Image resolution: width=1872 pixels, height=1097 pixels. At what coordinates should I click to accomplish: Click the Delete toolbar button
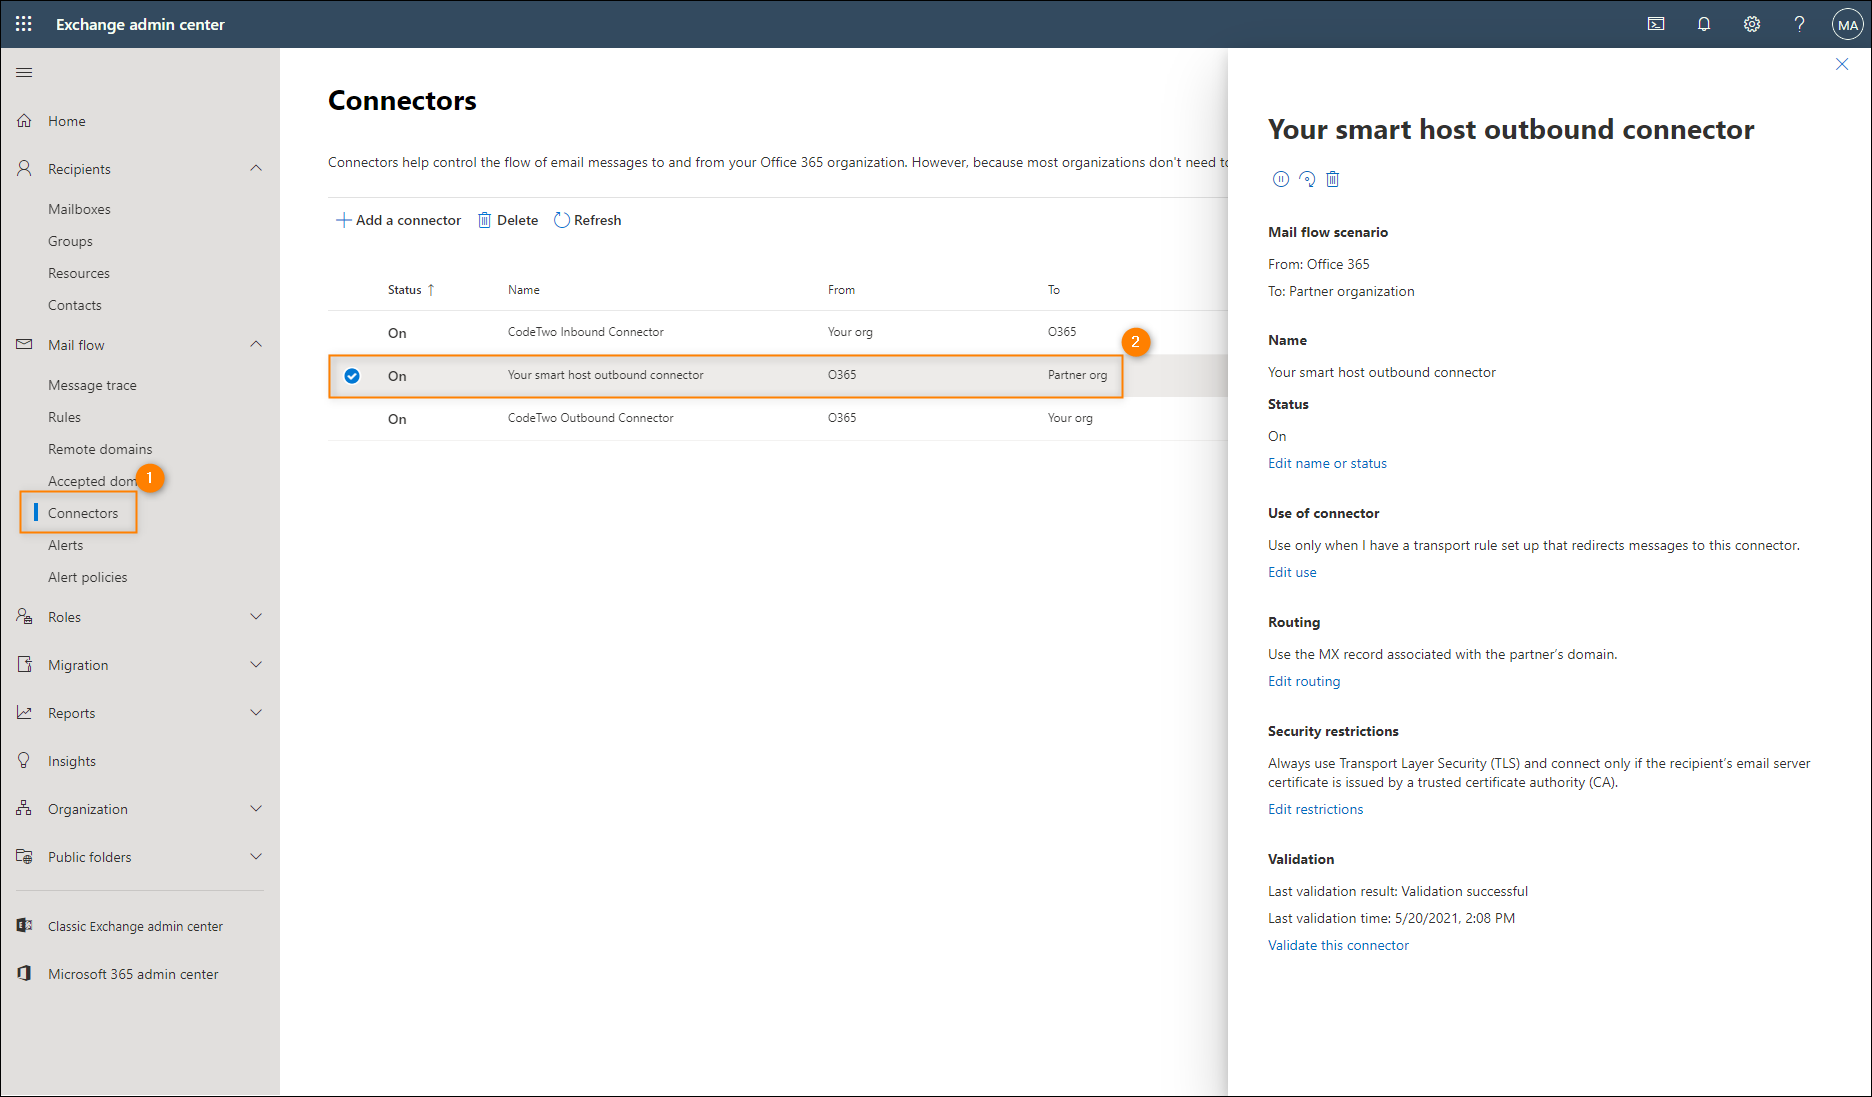pyautogui.click(x=508, y=220)
